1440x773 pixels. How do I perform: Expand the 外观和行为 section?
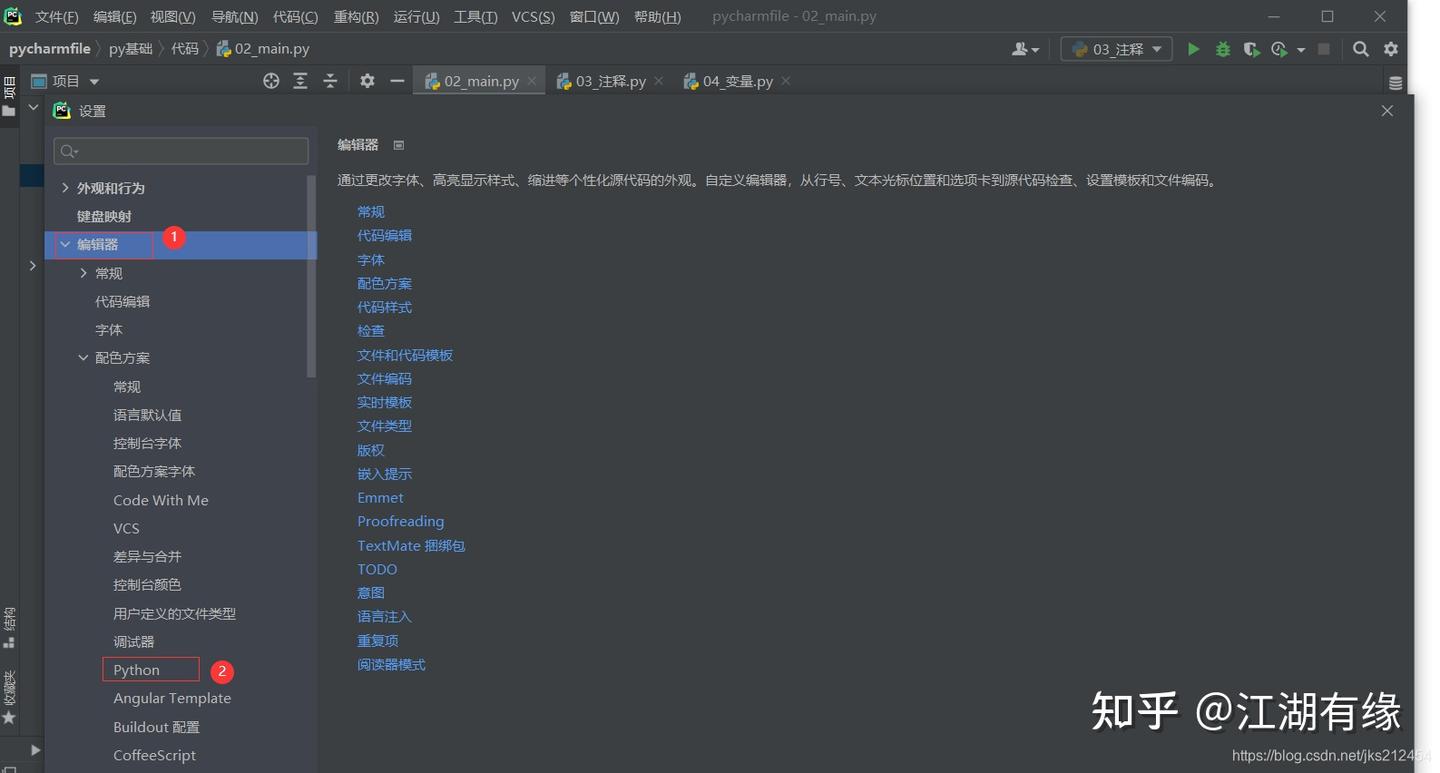[66, 187]
